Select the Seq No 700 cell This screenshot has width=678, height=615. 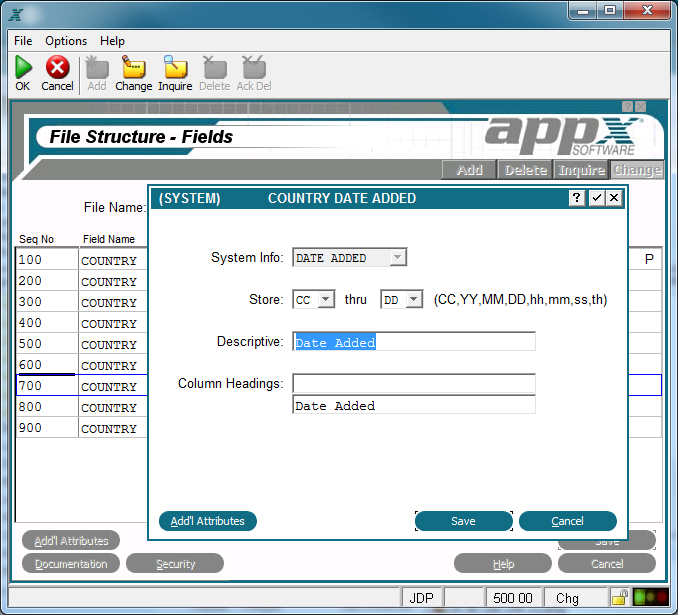click(x=47, y=385)
